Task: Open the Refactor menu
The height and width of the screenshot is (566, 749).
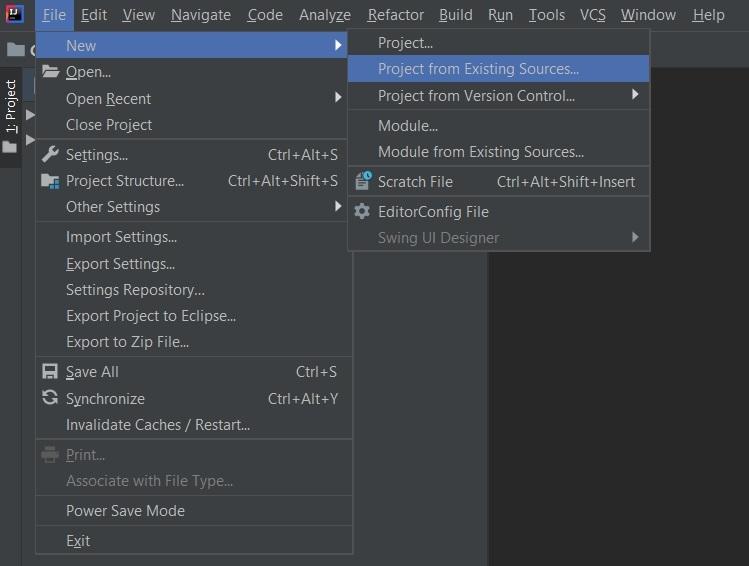Action: click(x=395, y=15)
